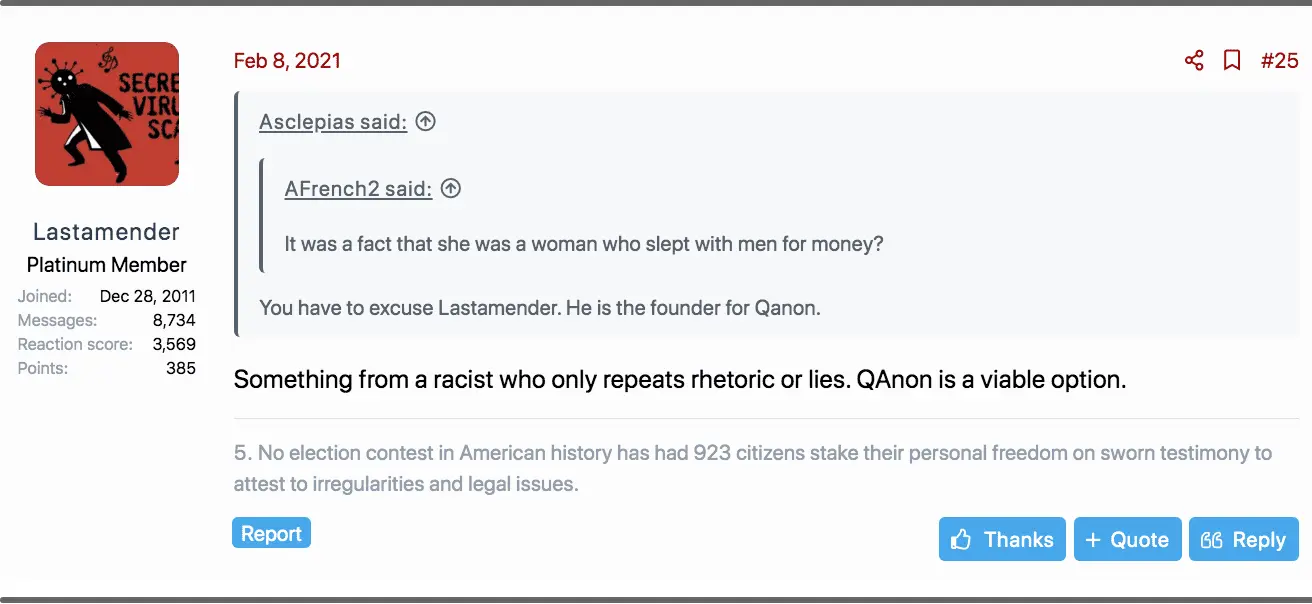Report this post
The height and width of the screenshot is (604, 1312).
pos(271,534)
